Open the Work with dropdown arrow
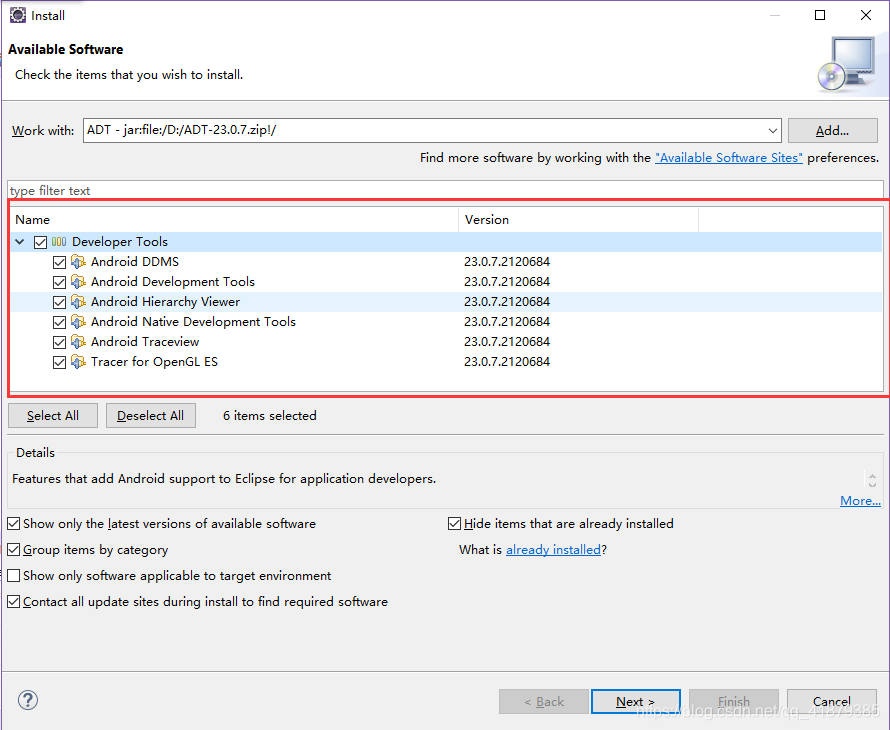Viewport: 890px width, 730px height. (773, 131)
